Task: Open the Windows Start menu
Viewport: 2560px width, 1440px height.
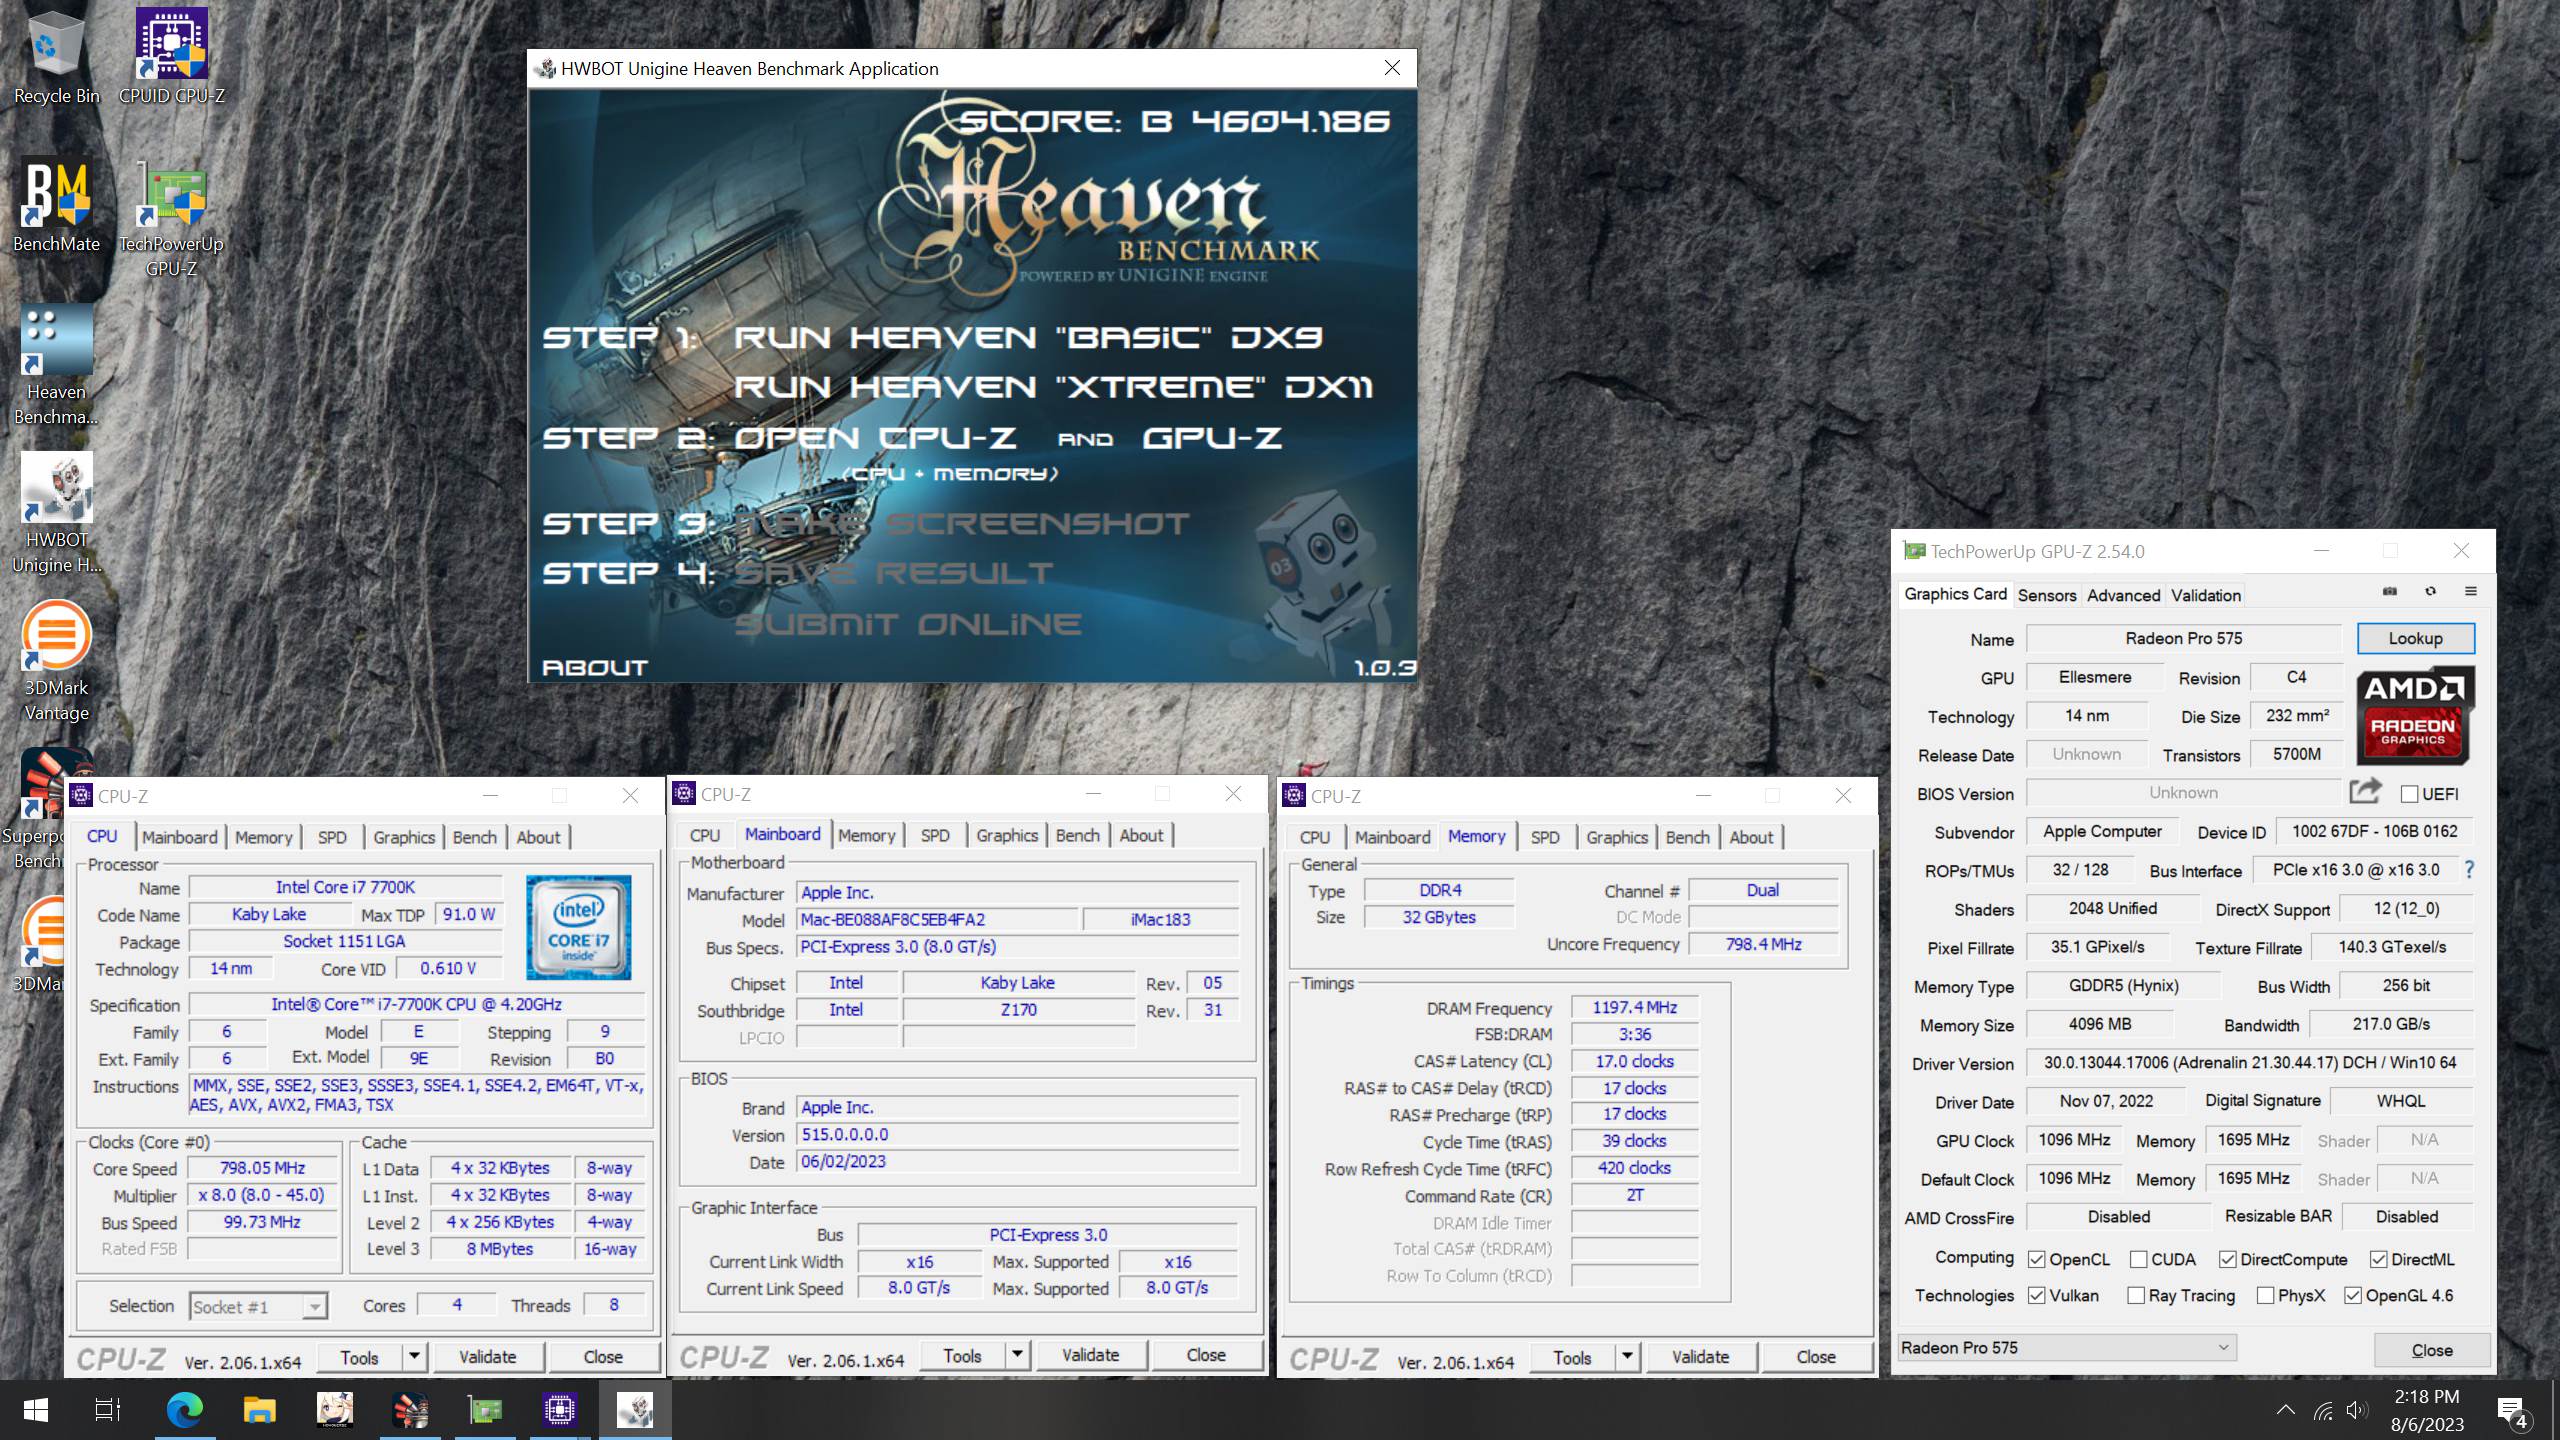Action: click(x=35, y=1410)
